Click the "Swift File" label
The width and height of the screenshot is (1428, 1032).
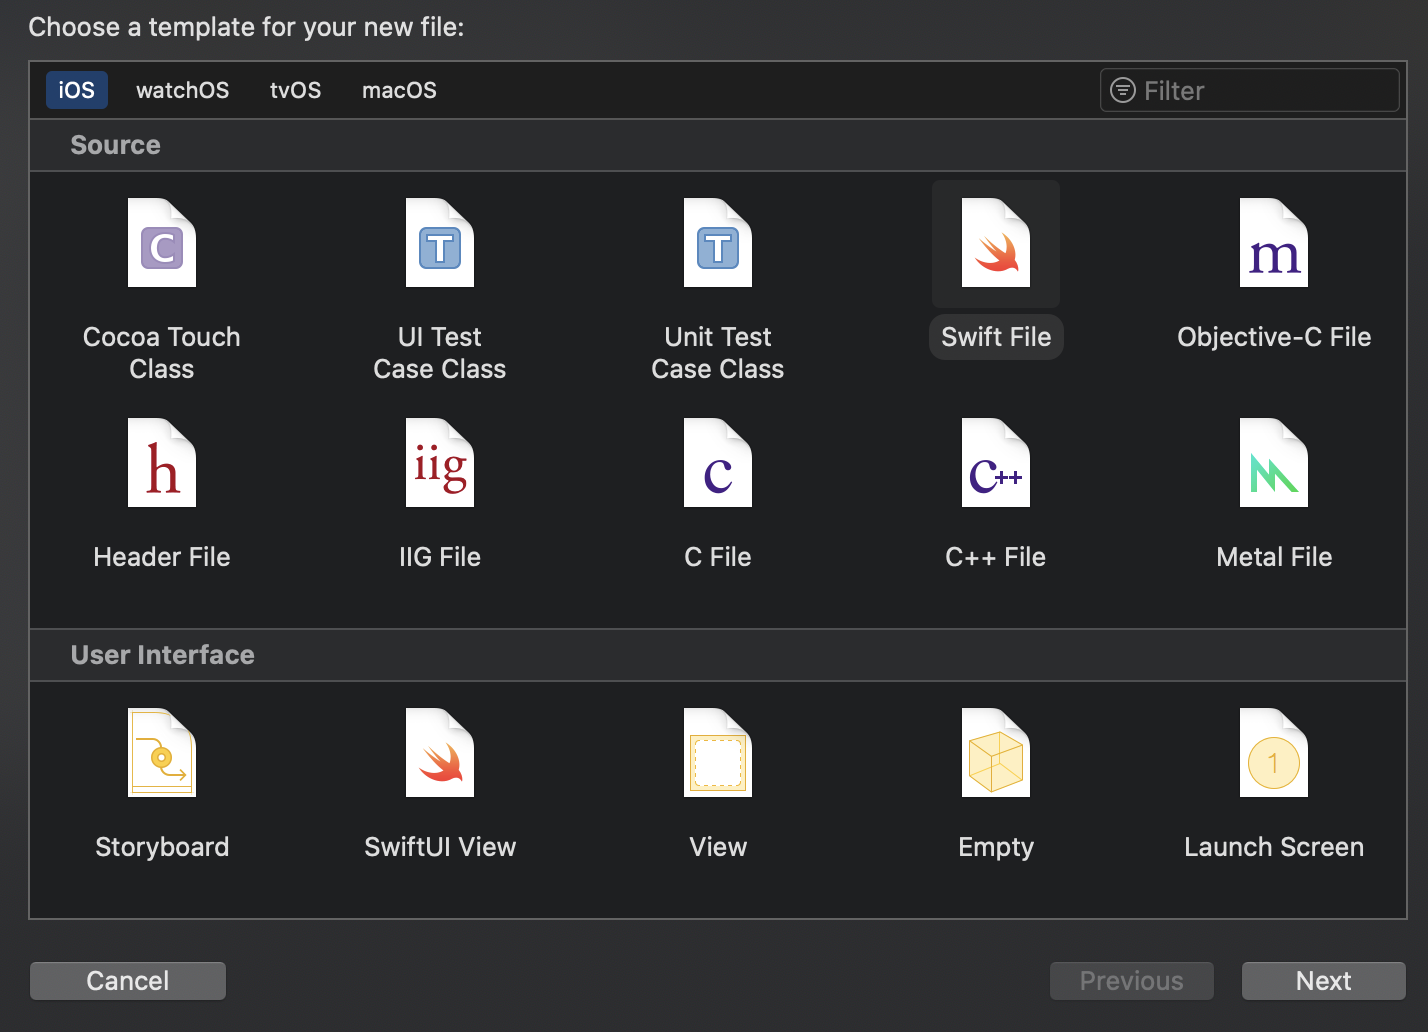996,337
